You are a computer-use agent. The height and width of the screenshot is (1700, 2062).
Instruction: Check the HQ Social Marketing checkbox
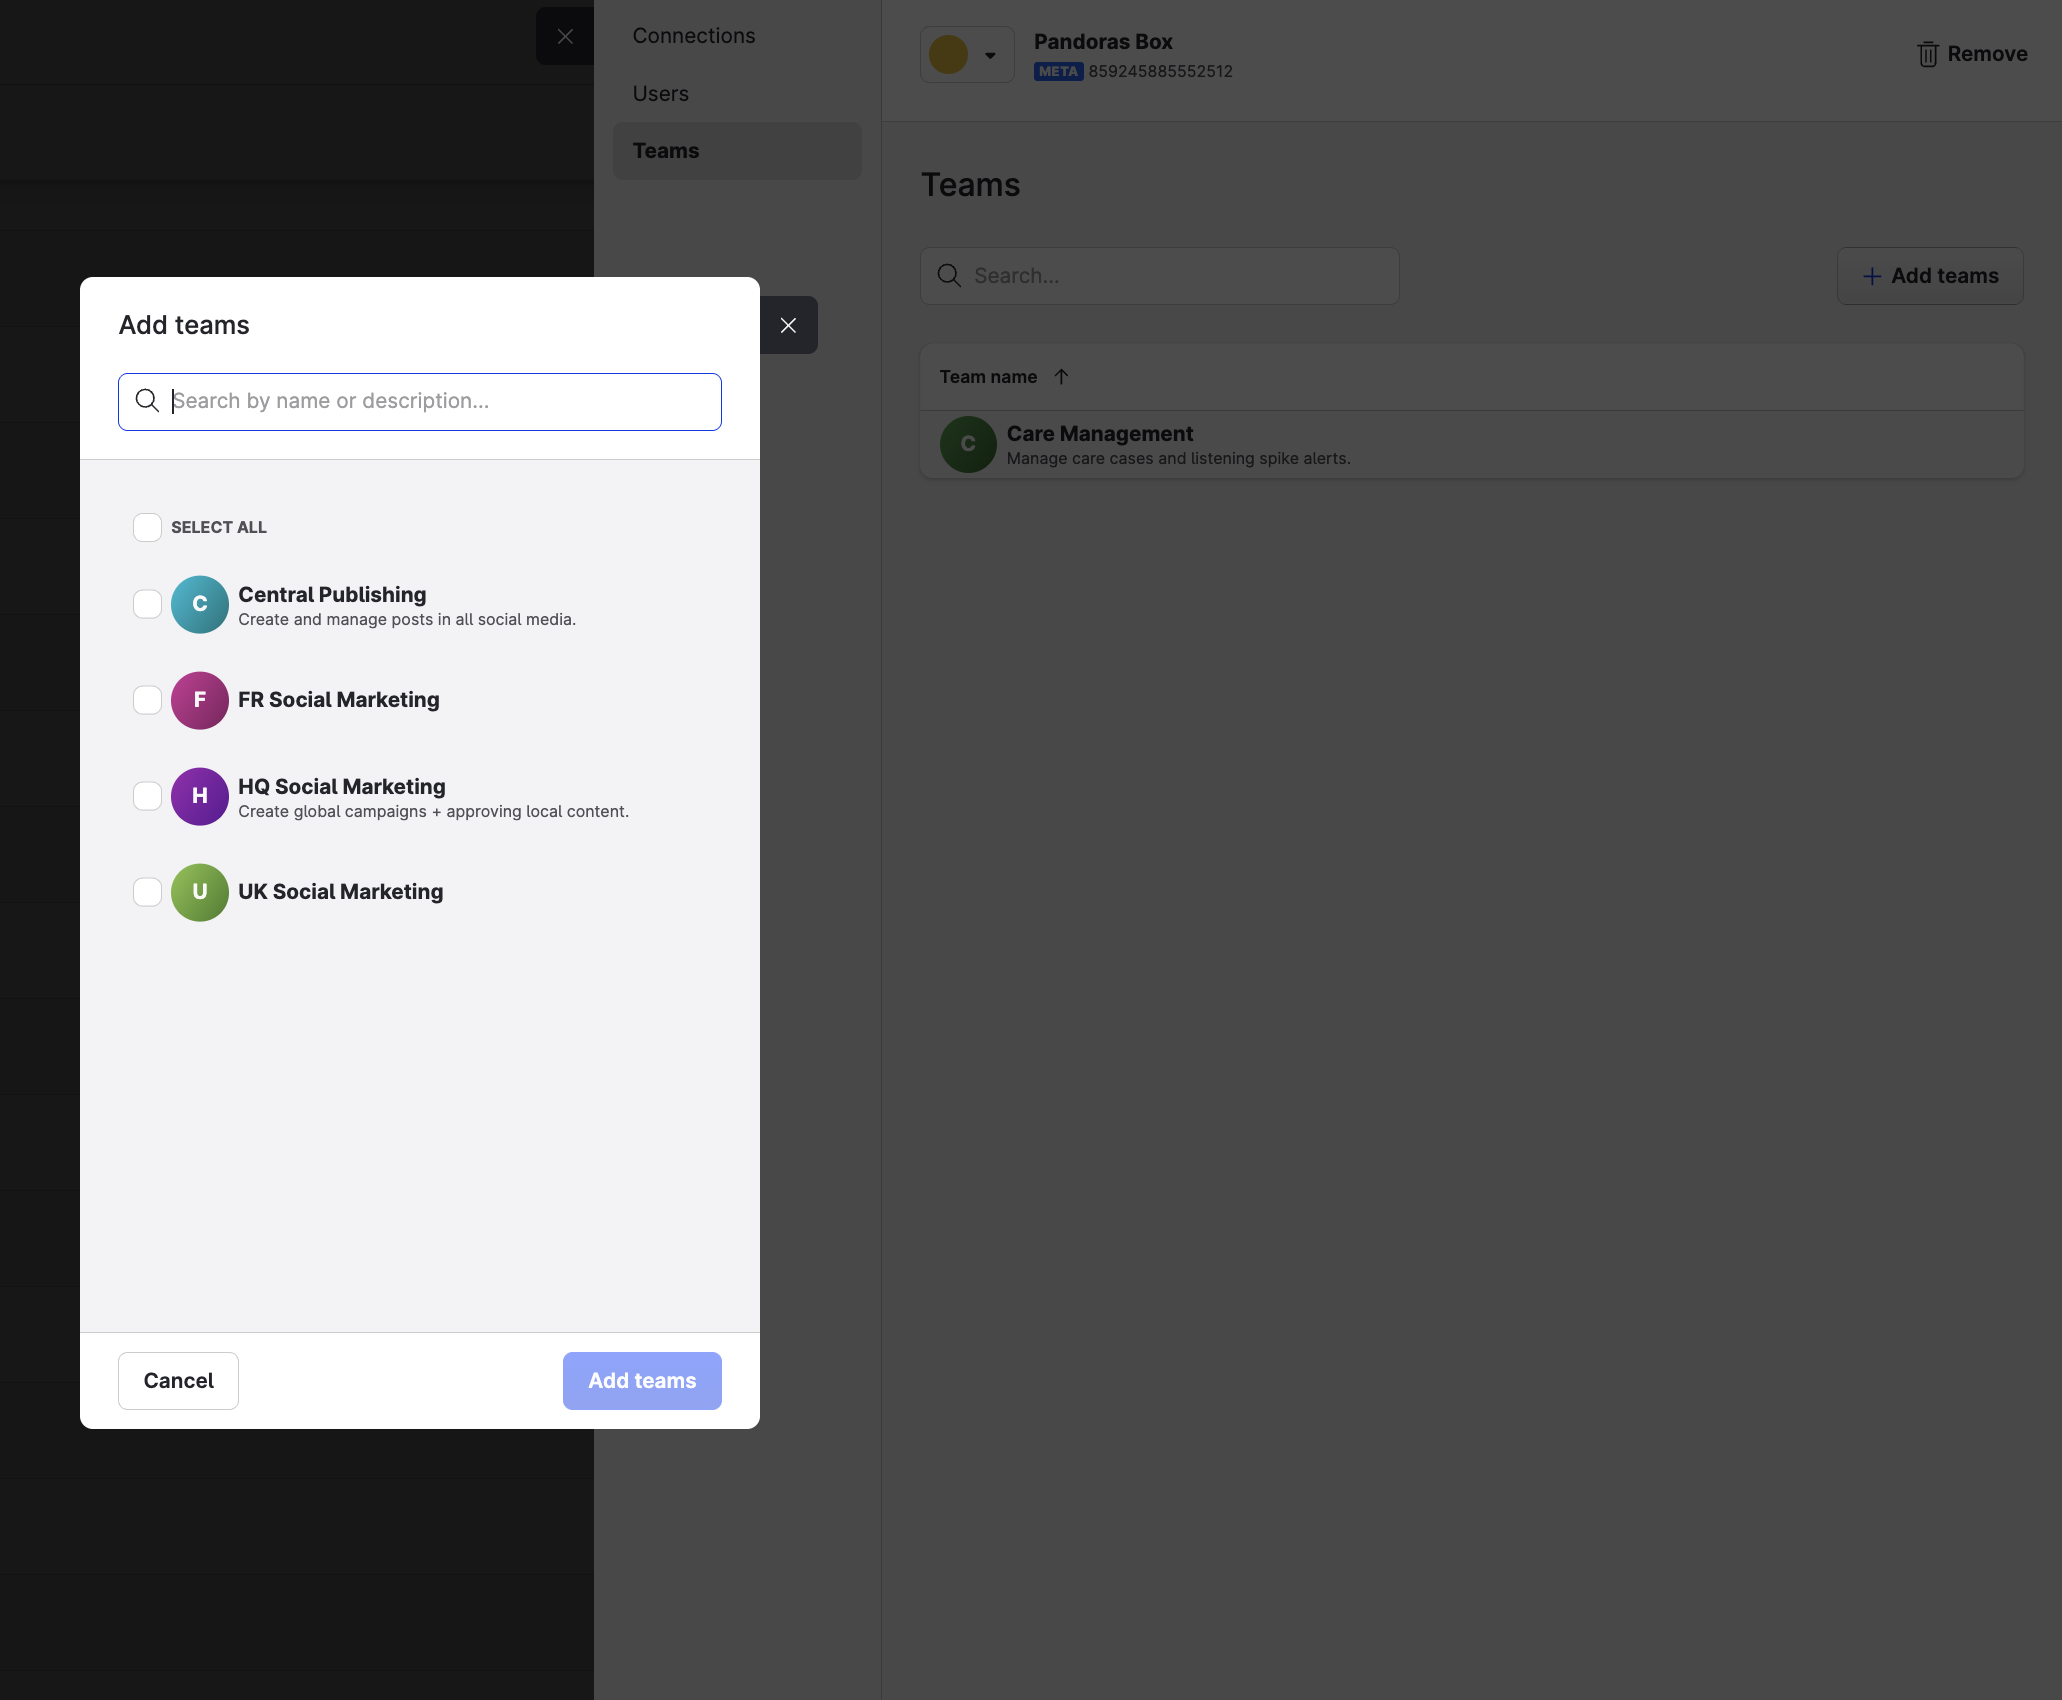(147, 796)
